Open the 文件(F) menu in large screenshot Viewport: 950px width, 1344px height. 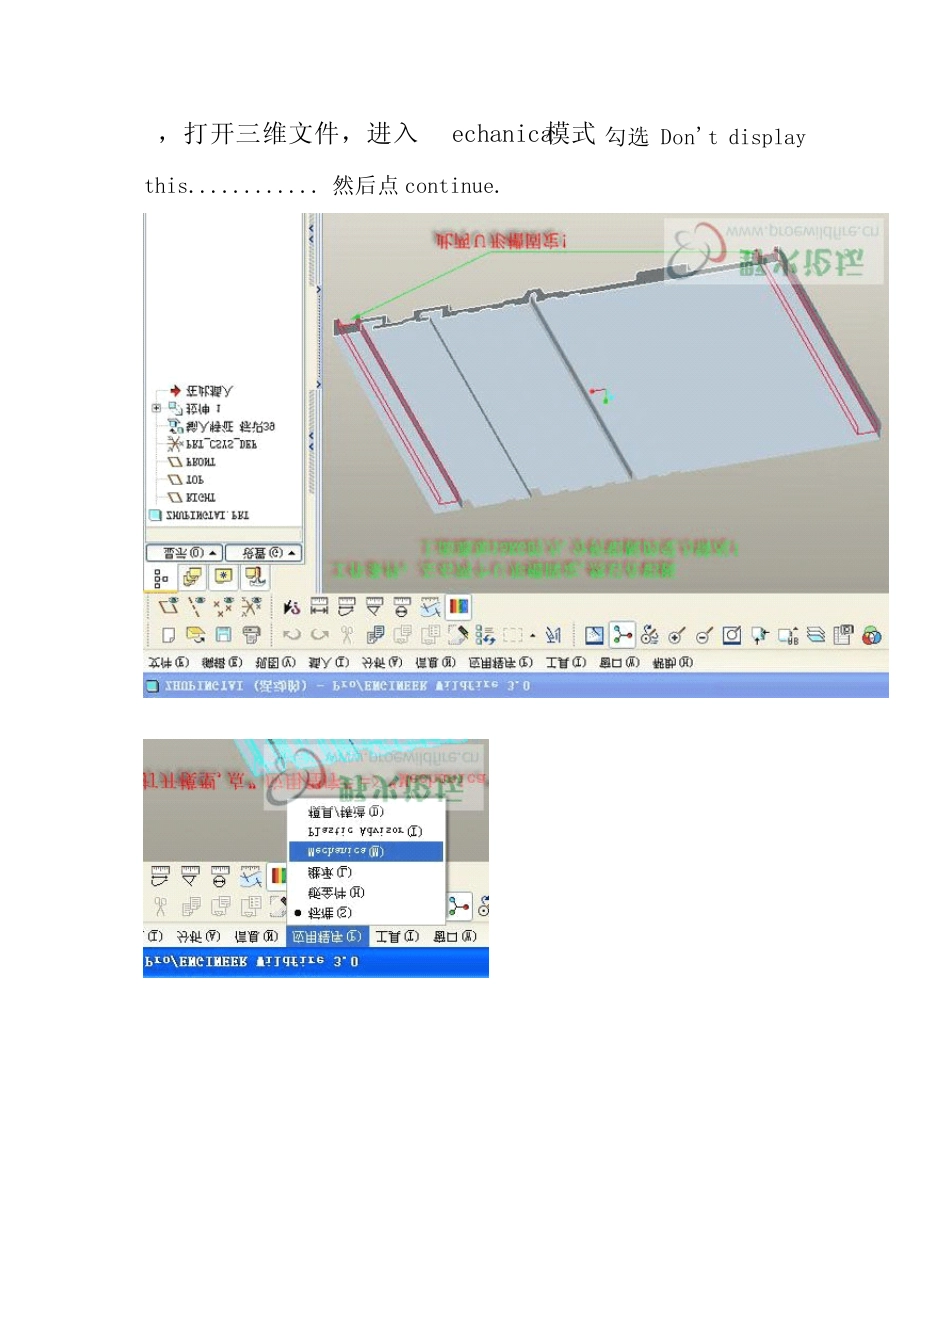[x=168, y=662]
